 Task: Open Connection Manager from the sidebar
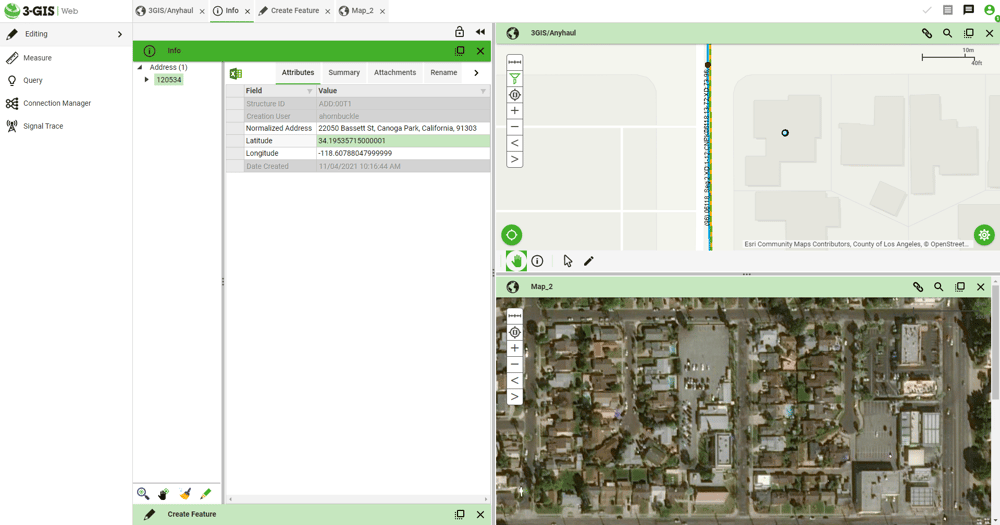pyautogui.click(x=57, y=103)
